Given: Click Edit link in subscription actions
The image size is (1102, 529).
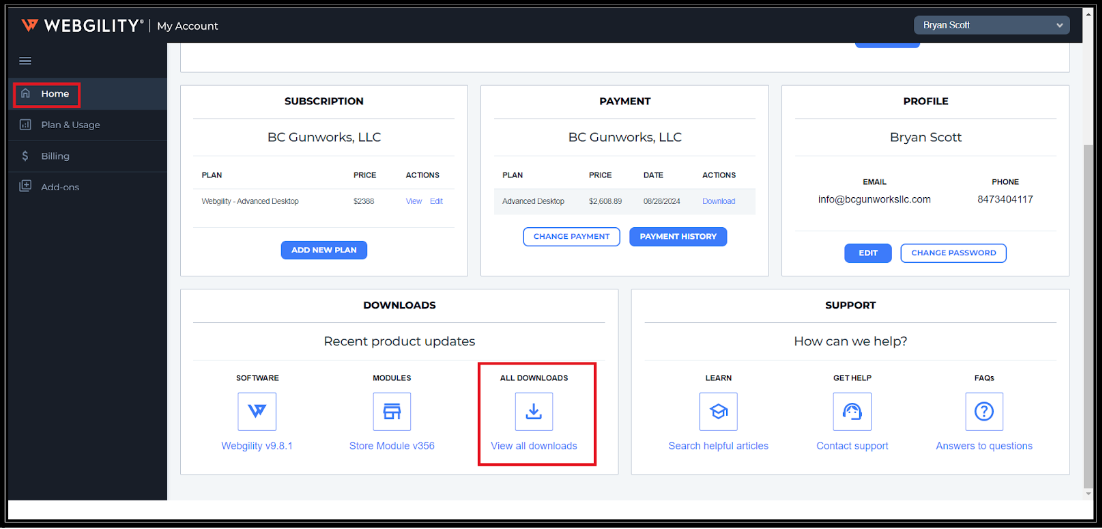Looking at the screenshot, I should [x=436, y=201].
